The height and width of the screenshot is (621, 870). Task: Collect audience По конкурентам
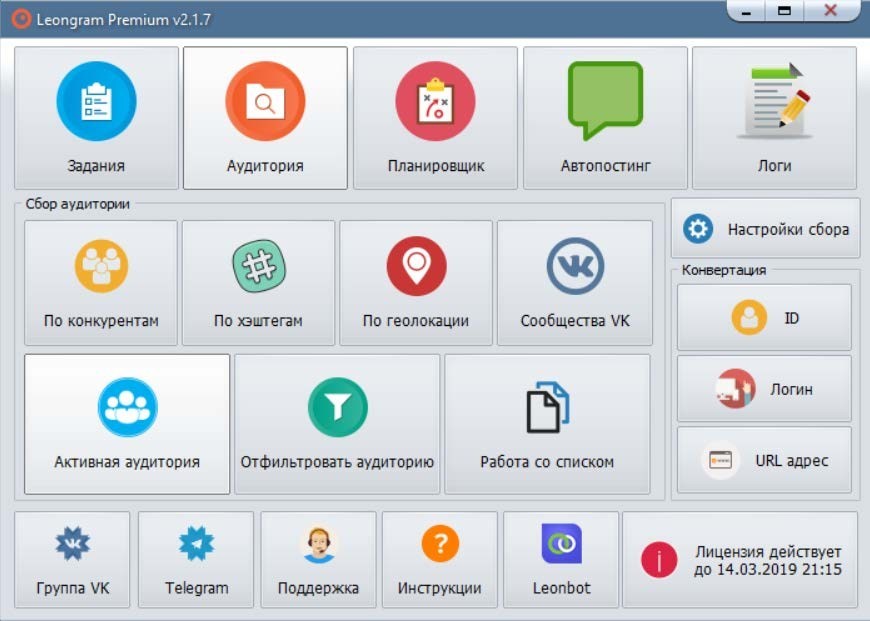click(x=100, y=282)
